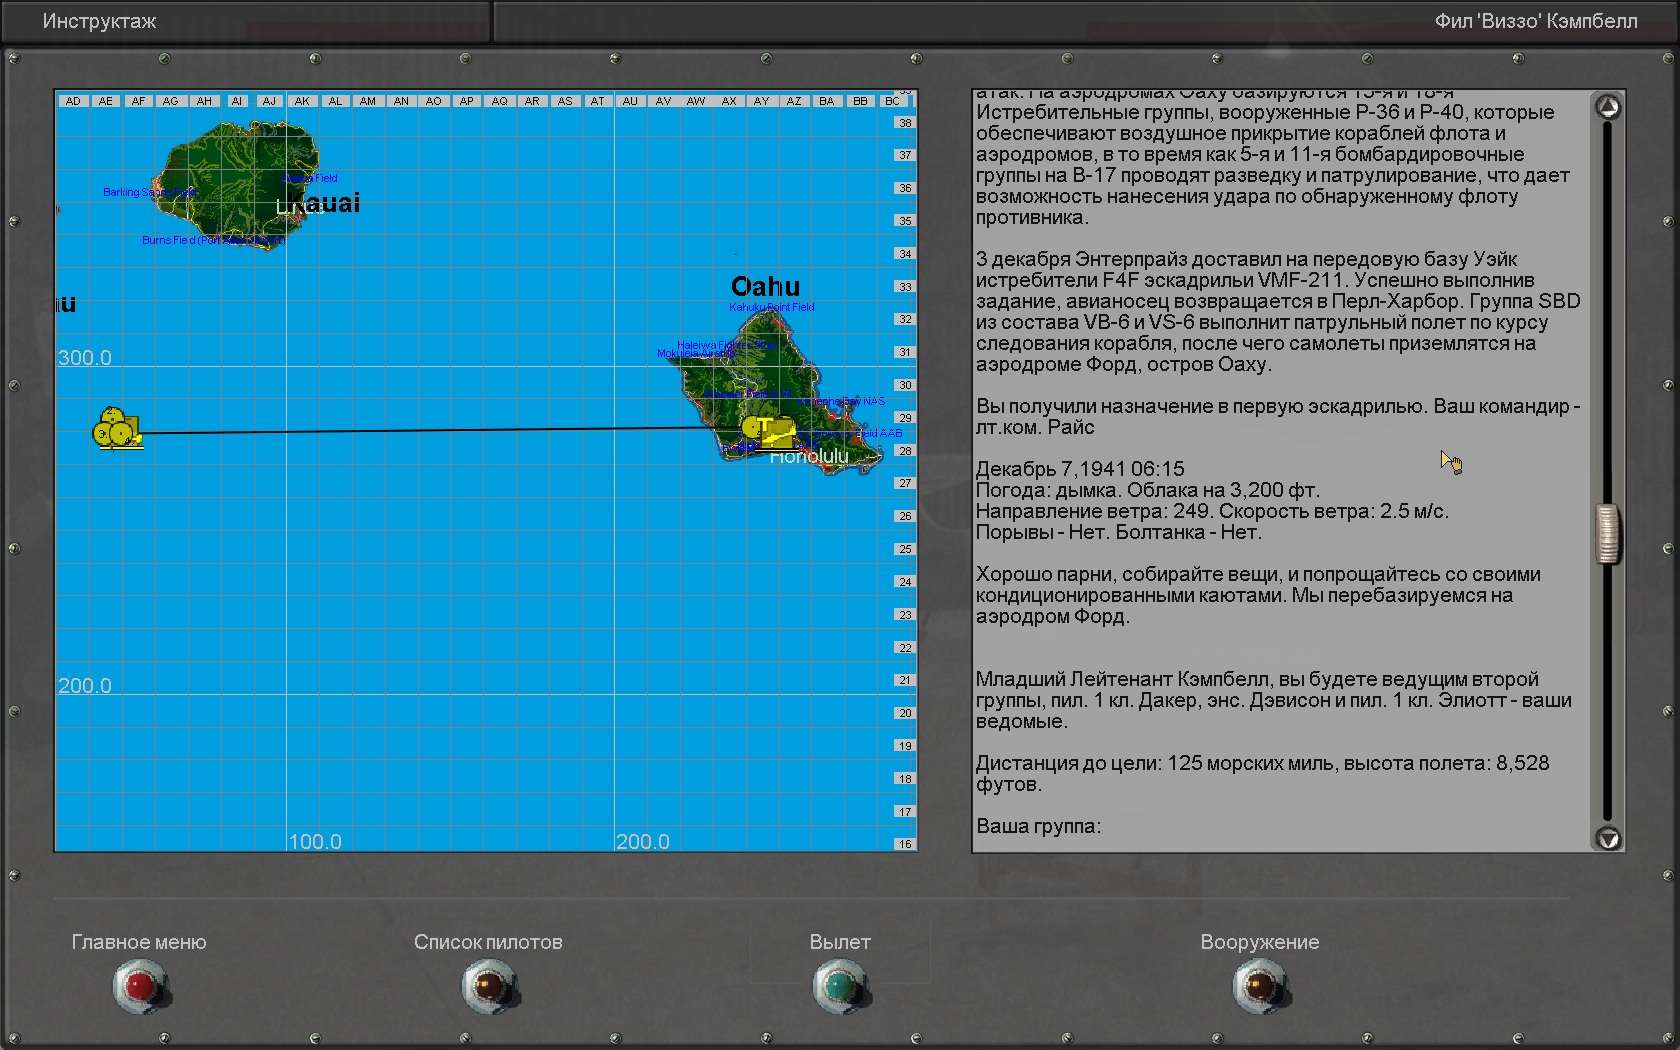Grab the briefing text scrollbar thumb
1680x1050 pixels.
(x=1608, y=534)
